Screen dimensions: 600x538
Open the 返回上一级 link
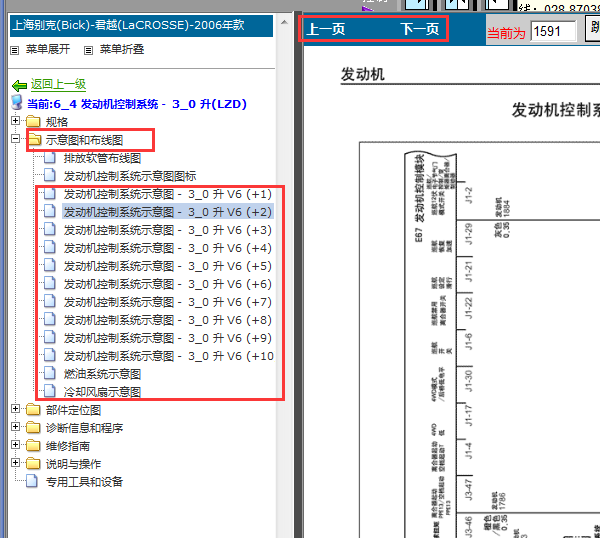[x=59, y=84]
